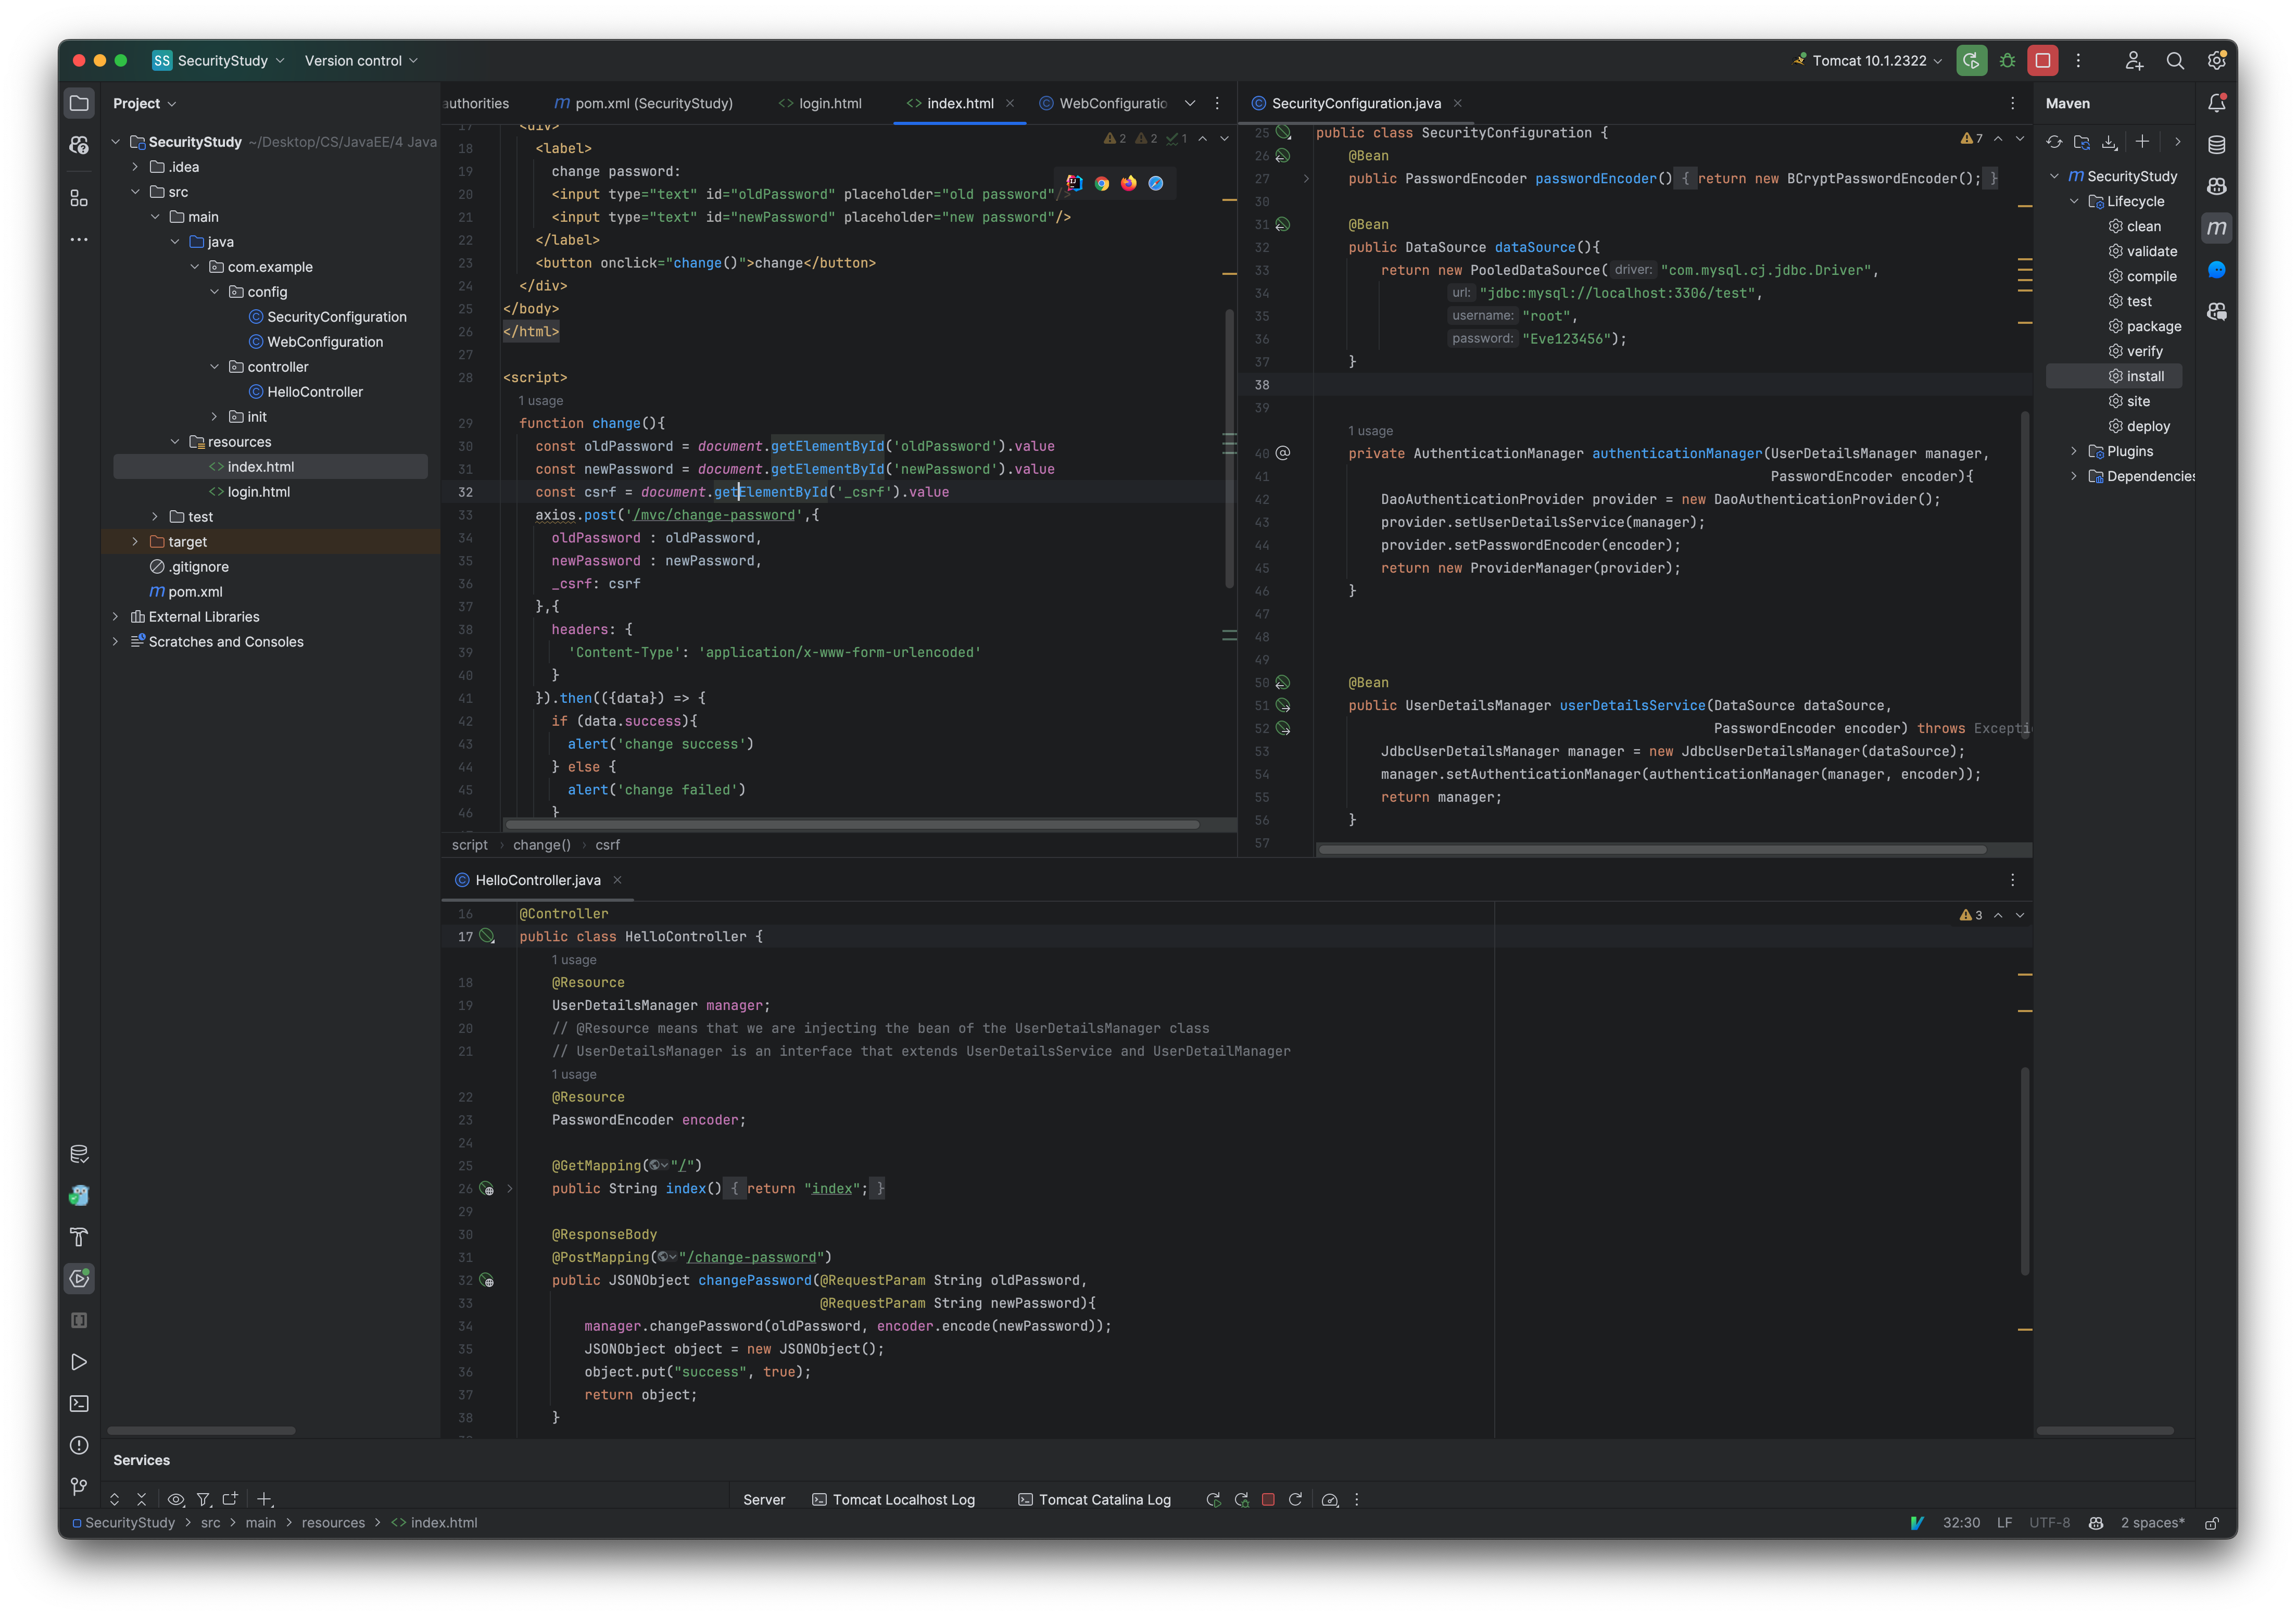Reload all Maven projects

point(2054,142)
